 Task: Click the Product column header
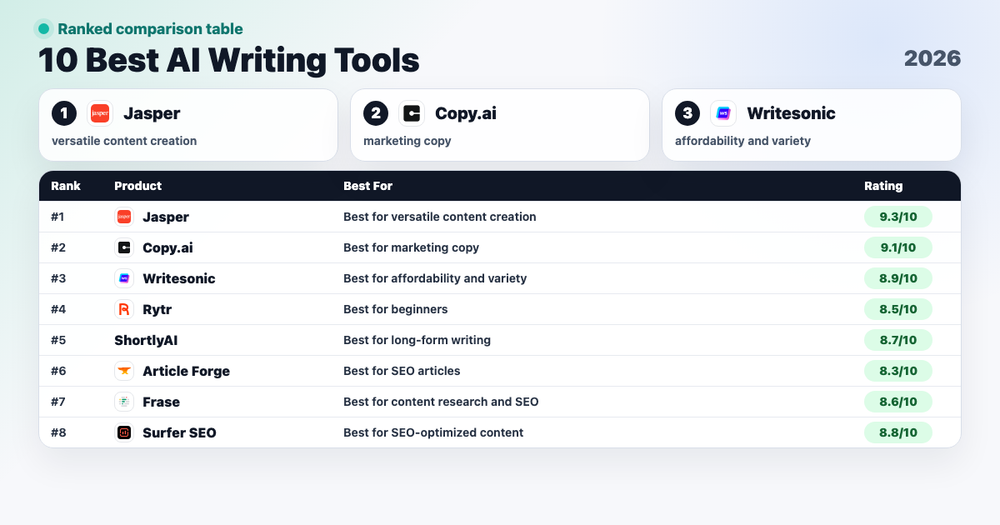pyautogui.click(x=138, y=186)
